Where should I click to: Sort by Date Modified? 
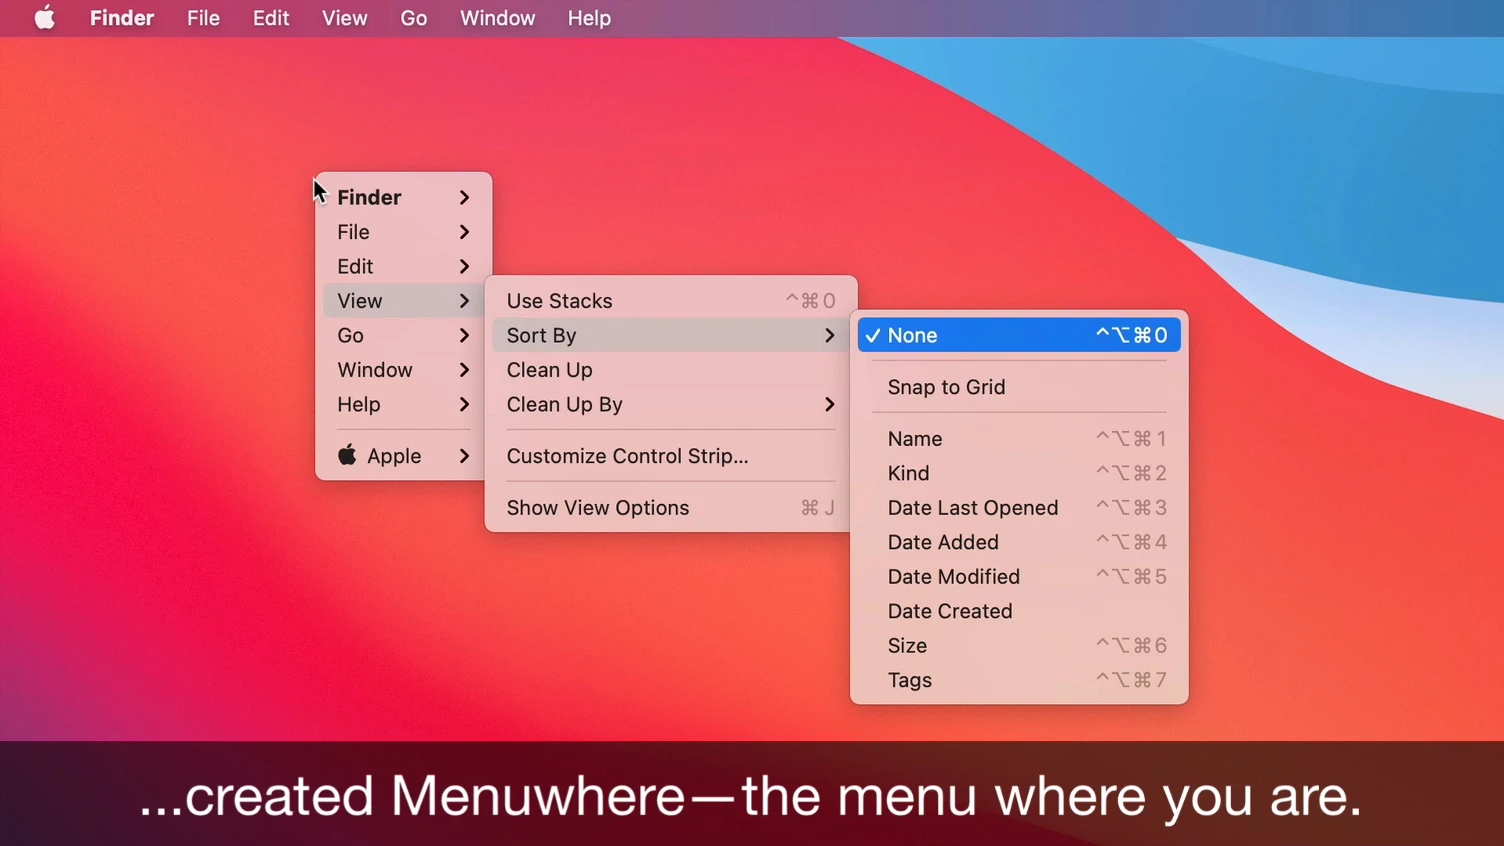(x=953, y=577)
